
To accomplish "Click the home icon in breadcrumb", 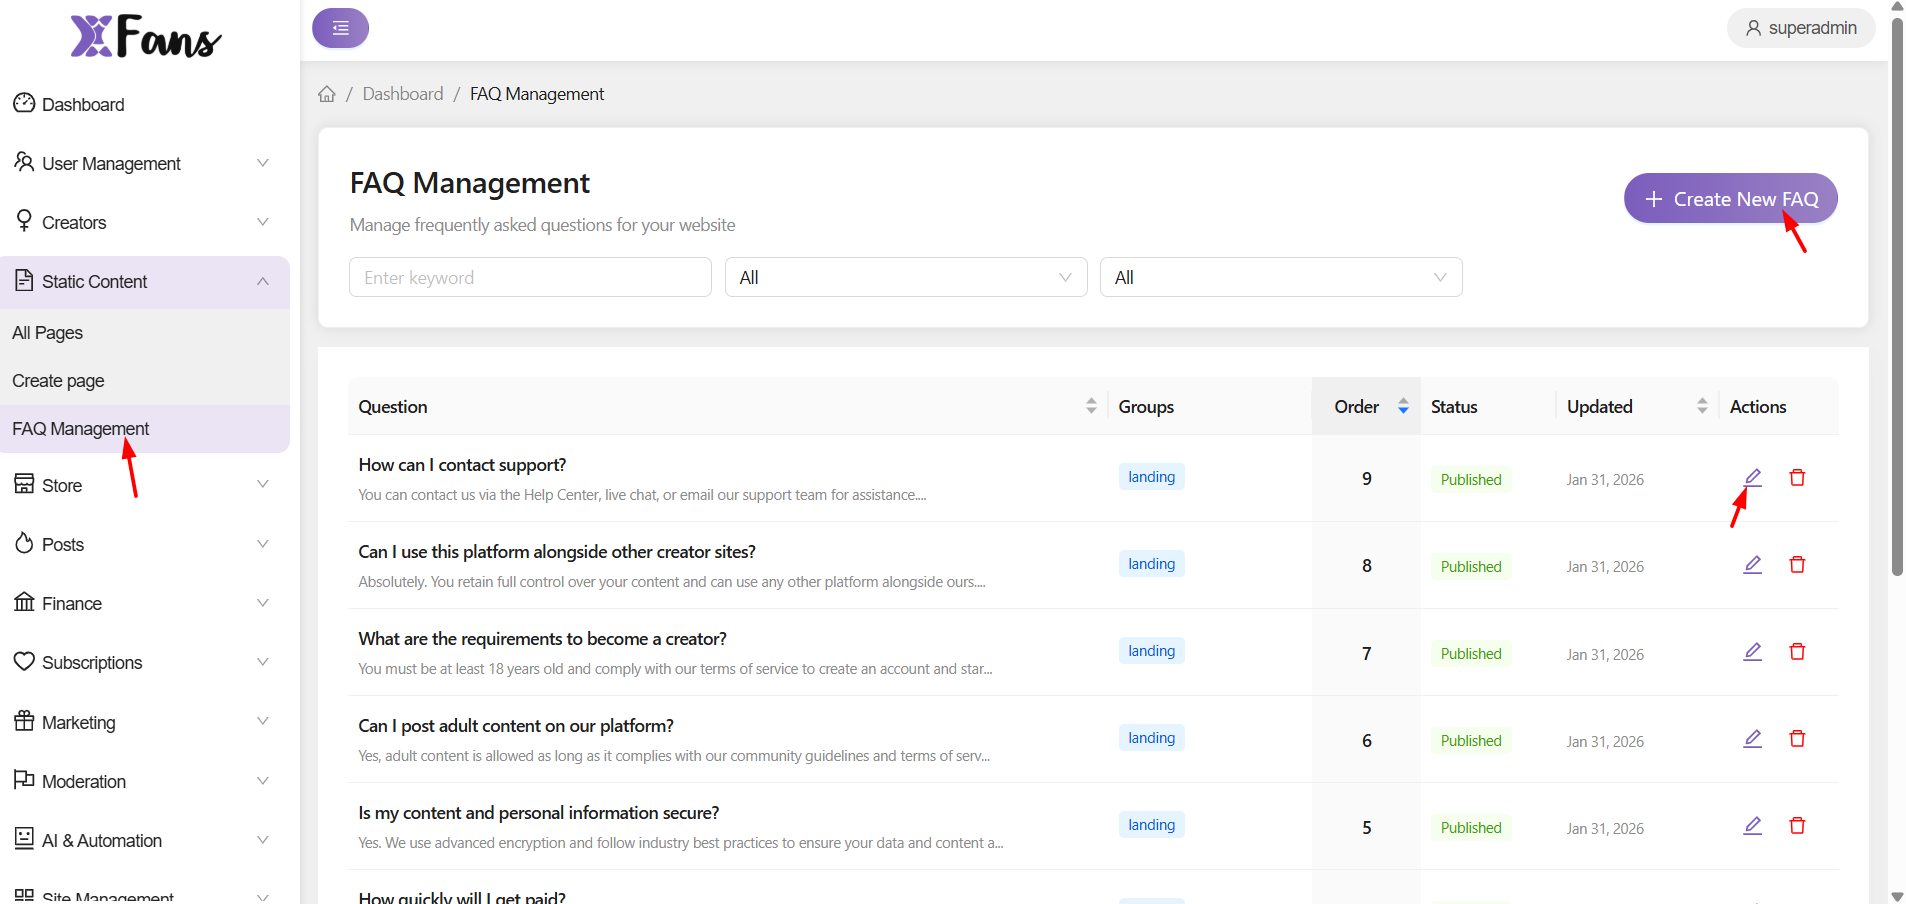I will point(327,94).
